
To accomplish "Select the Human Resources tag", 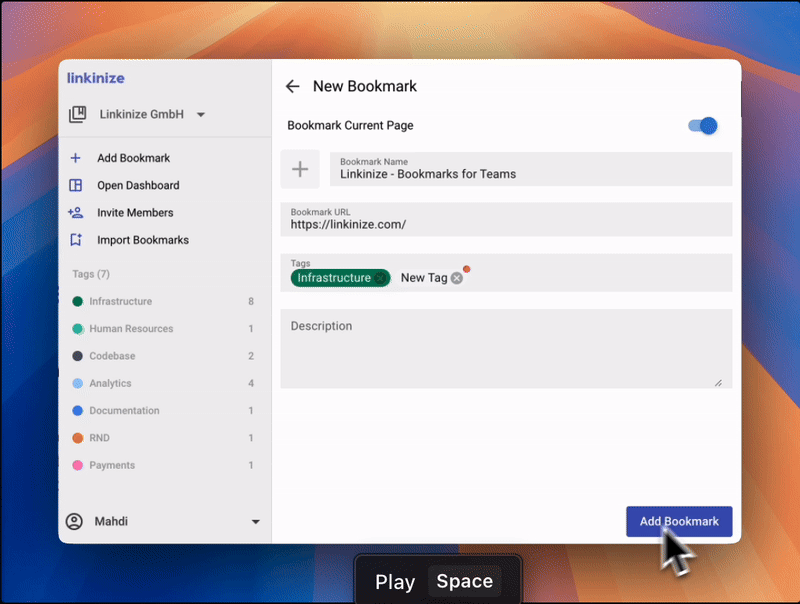I will 131,329.
